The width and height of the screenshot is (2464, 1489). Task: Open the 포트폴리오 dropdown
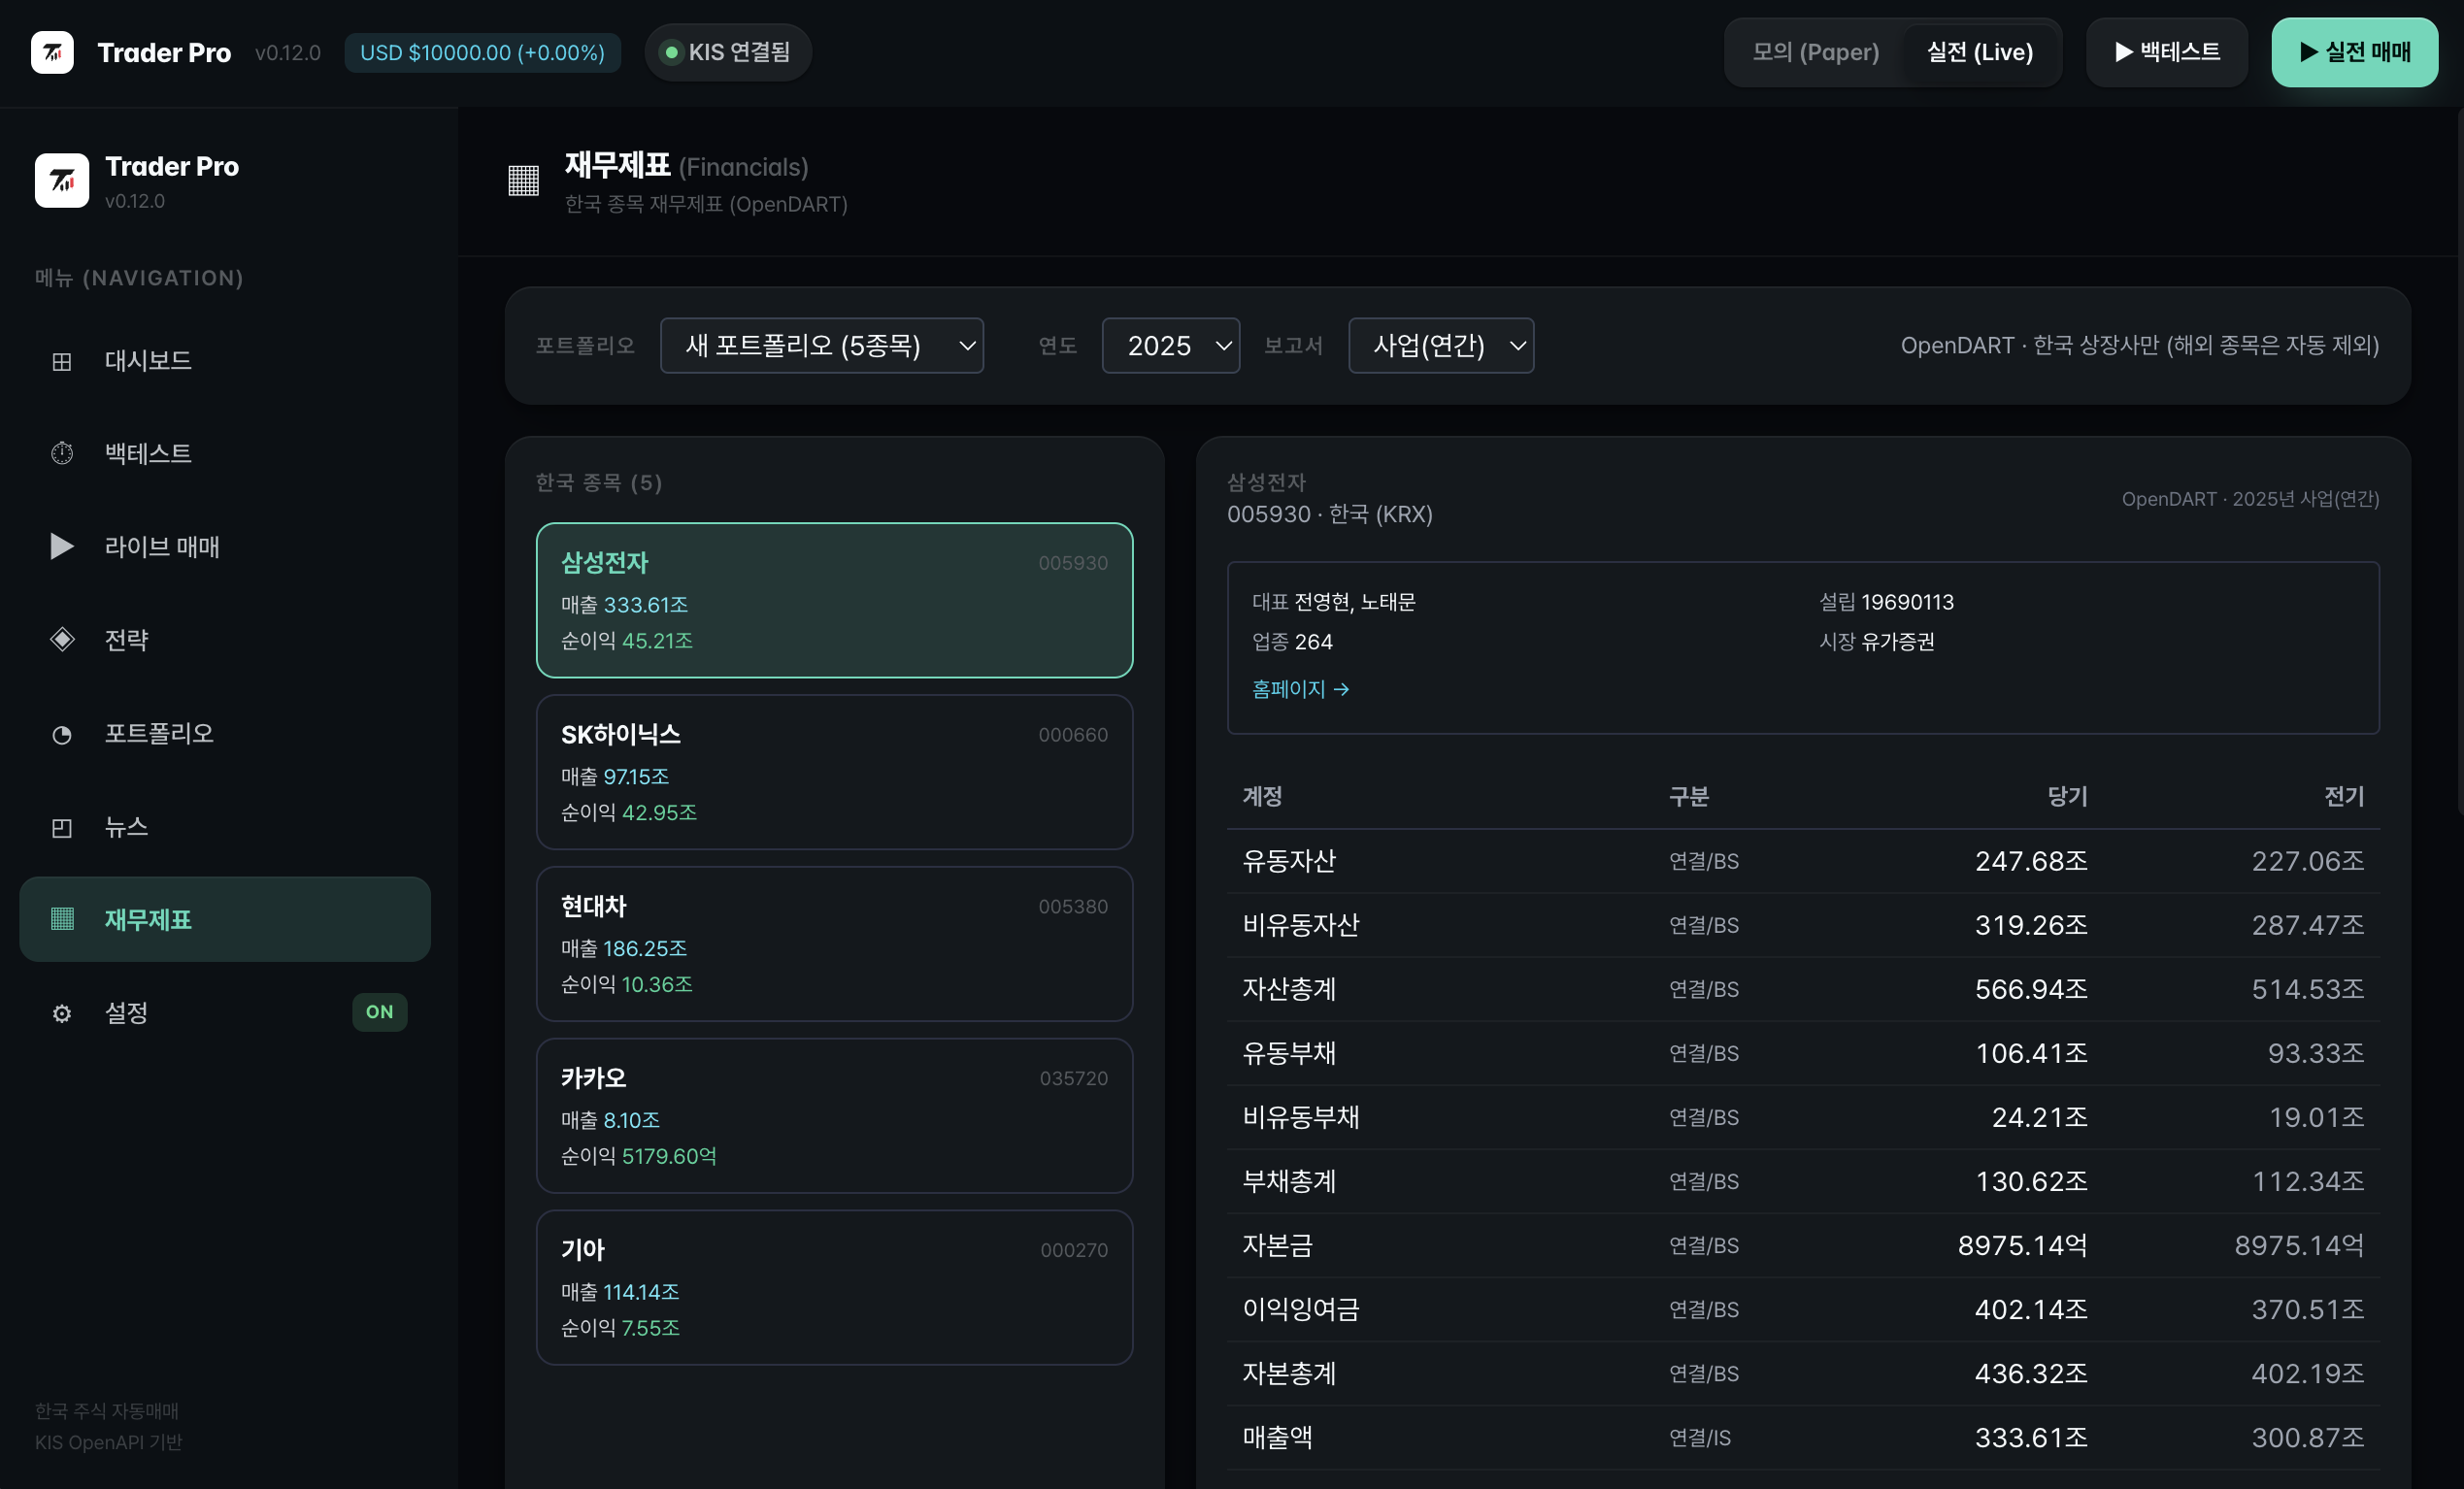tap(822, 345)
